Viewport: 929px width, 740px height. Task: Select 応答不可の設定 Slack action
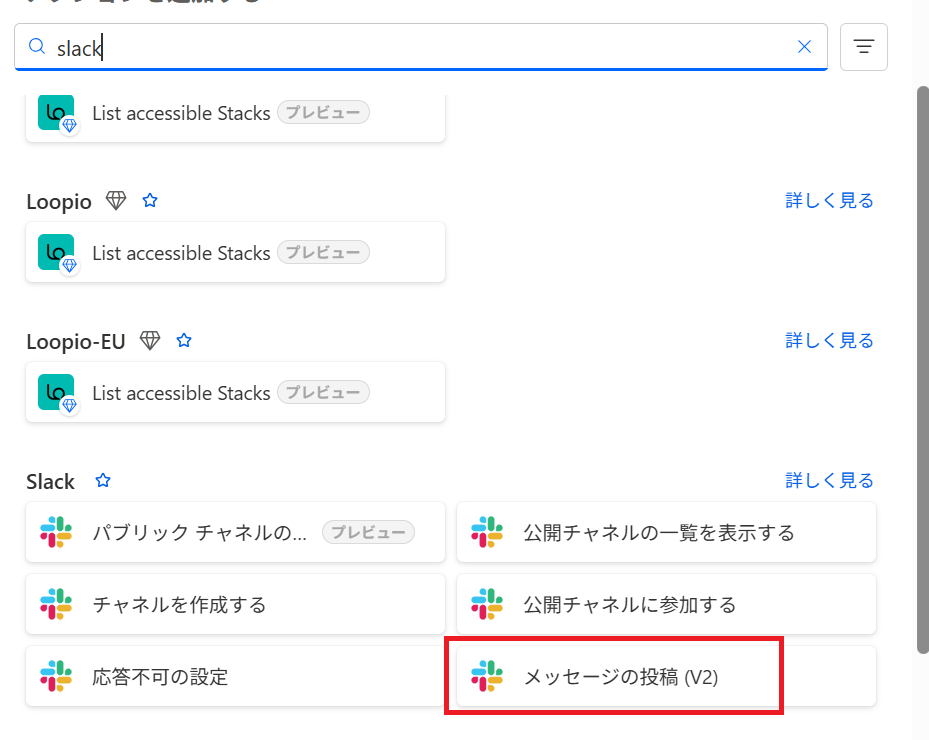[235, 676]
